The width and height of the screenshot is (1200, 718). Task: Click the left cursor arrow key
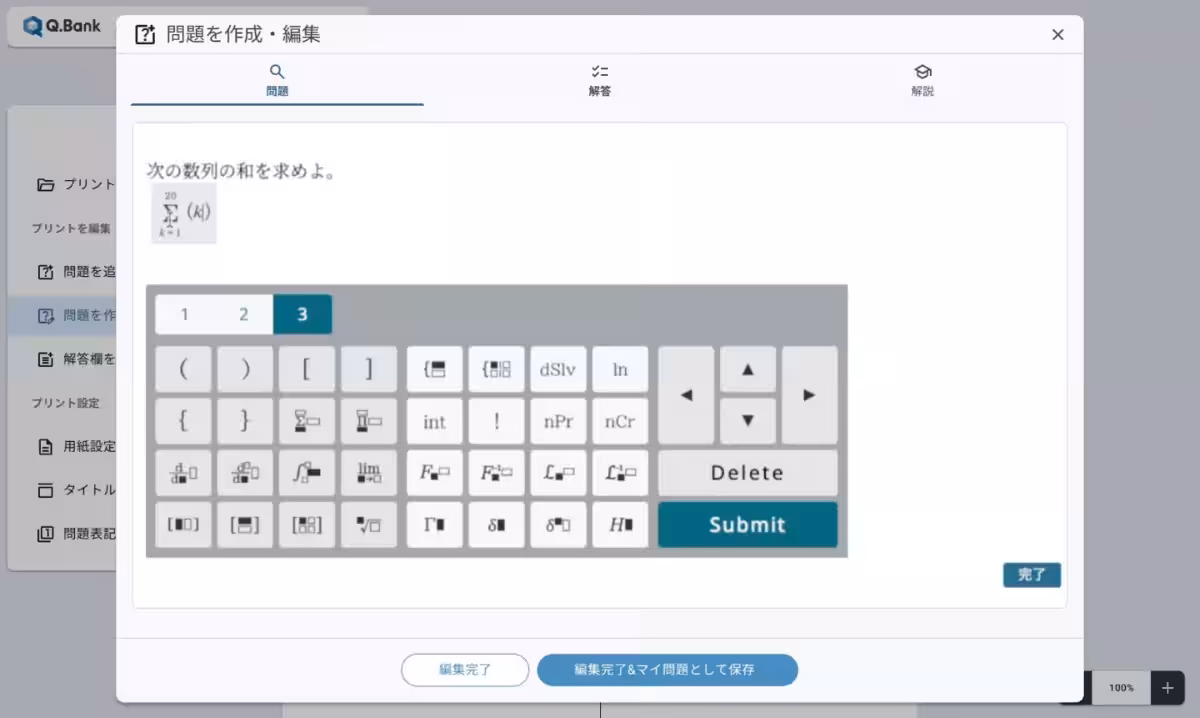pyautogui.click(x=686, y=394)
